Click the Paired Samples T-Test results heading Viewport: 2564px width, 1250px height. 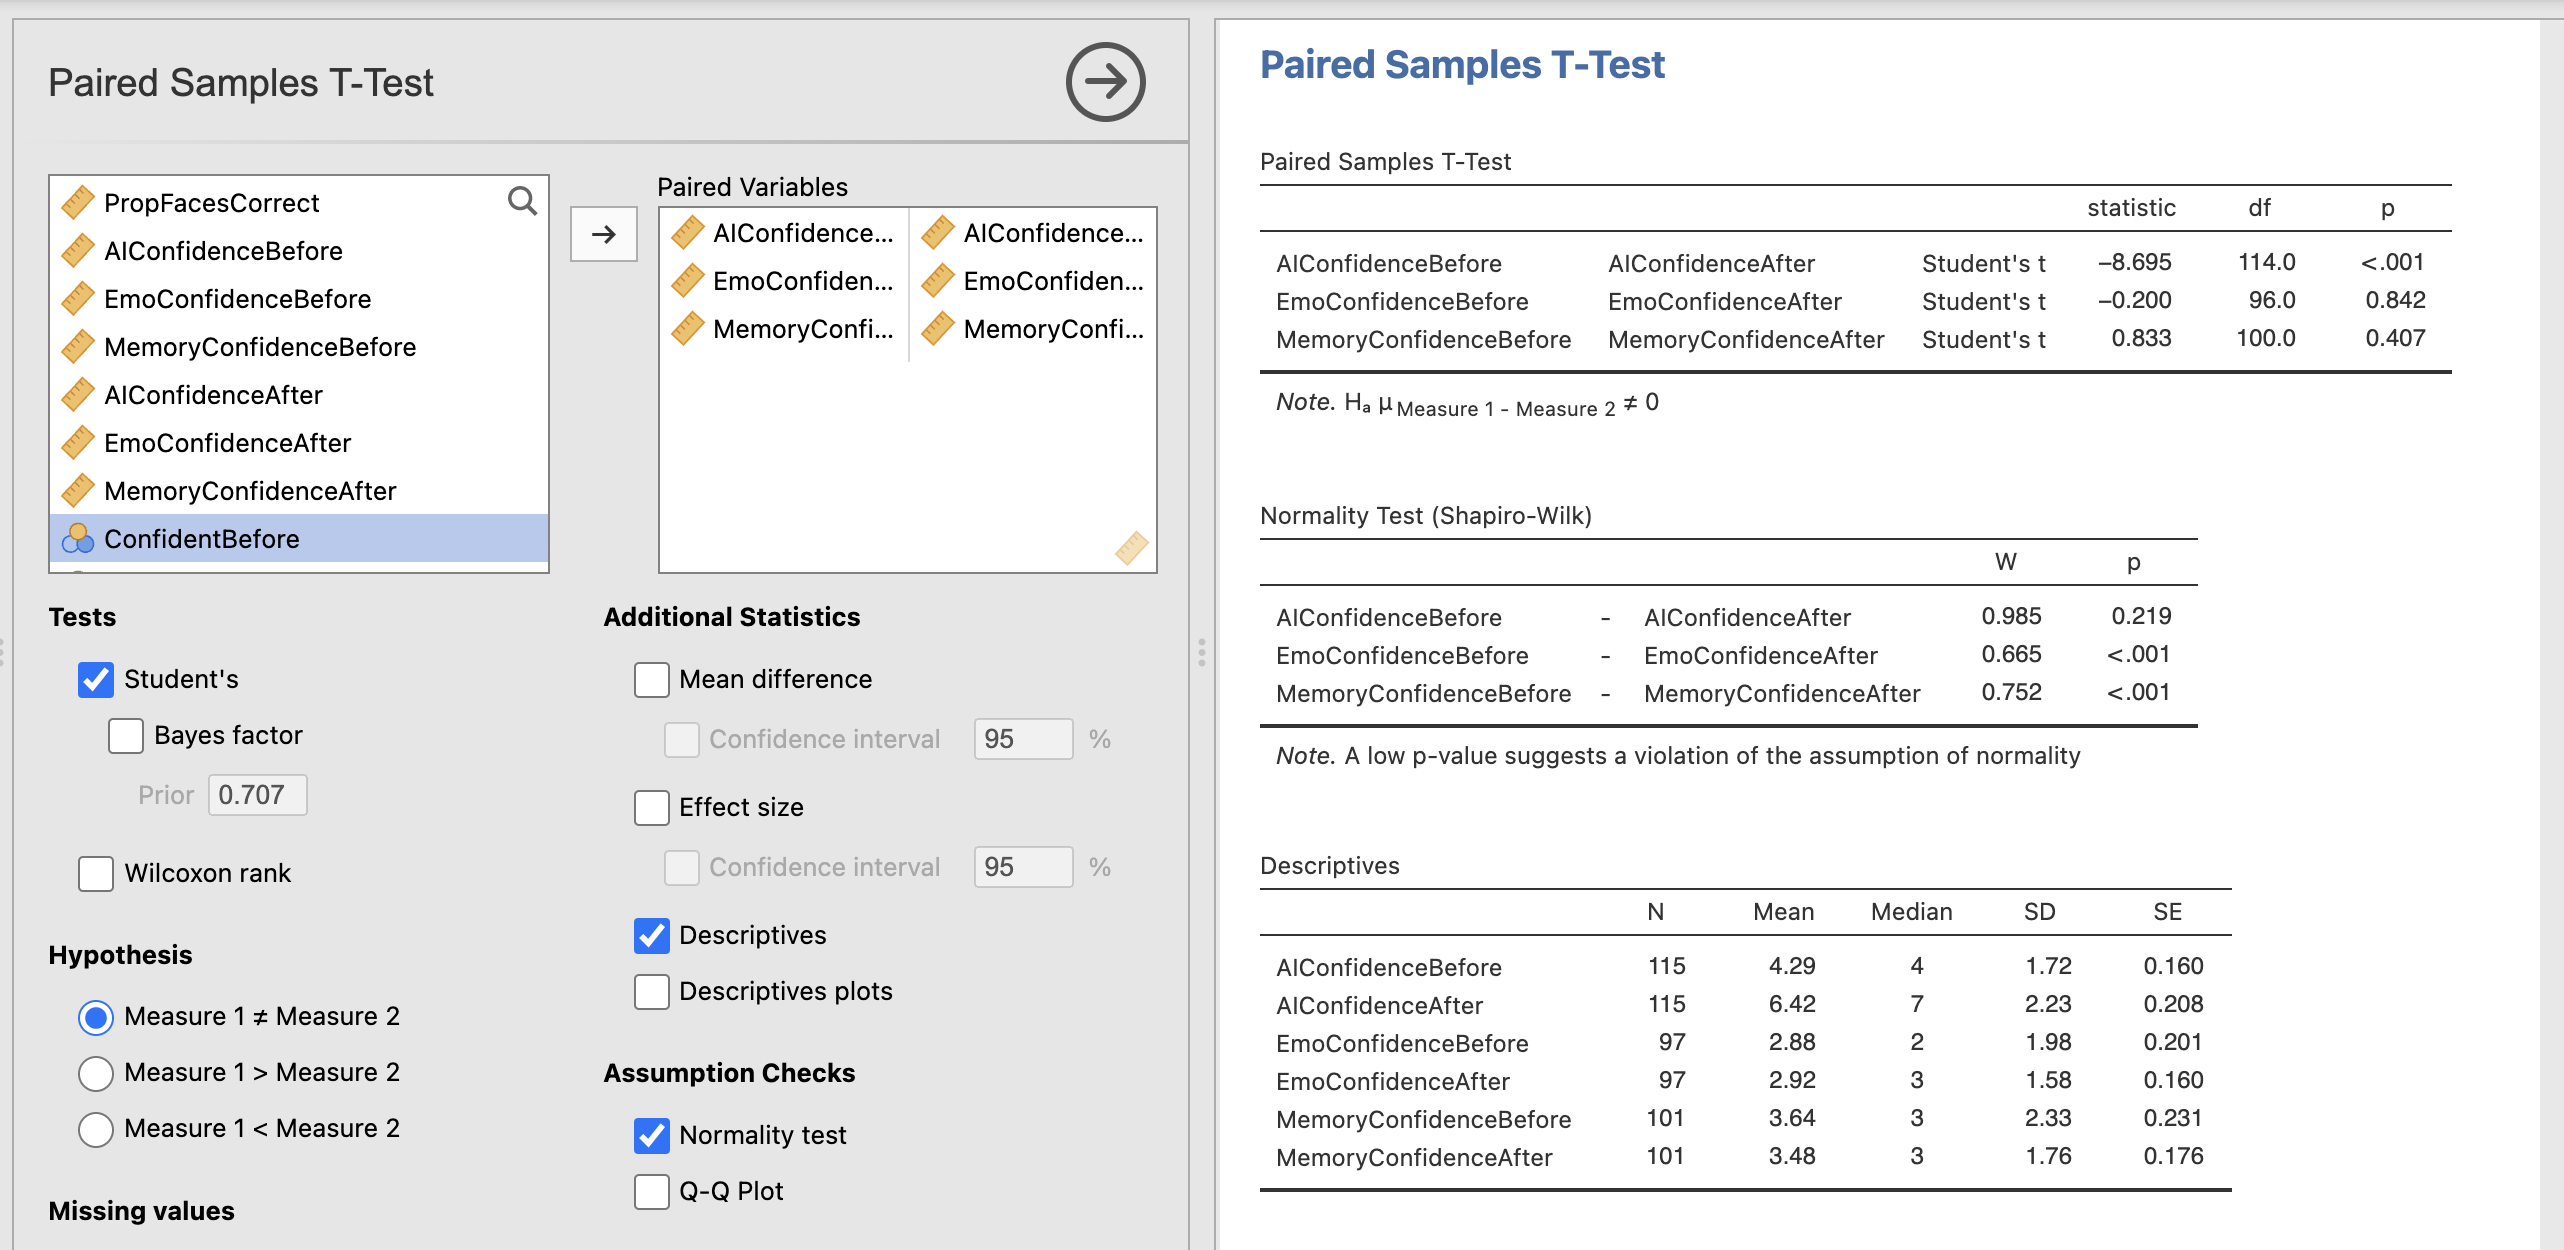tap(1461, 65)
